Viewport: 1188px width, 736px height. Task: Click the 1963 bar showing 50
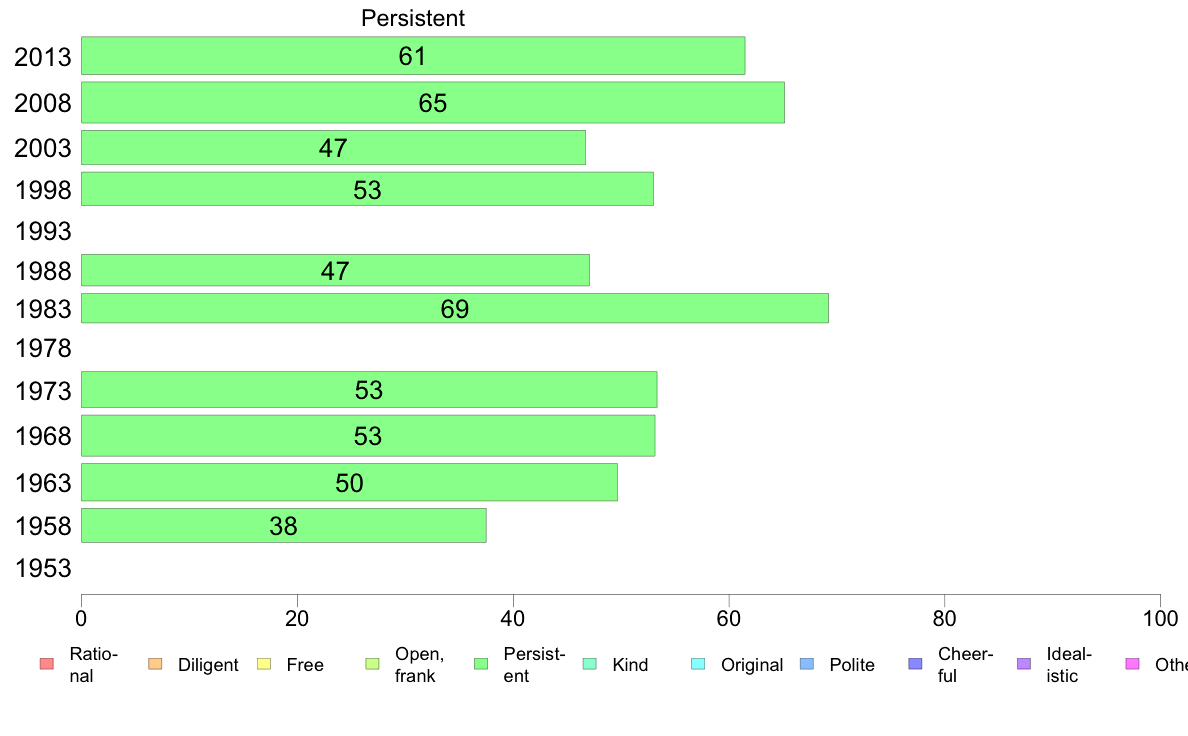coord(349,482)
